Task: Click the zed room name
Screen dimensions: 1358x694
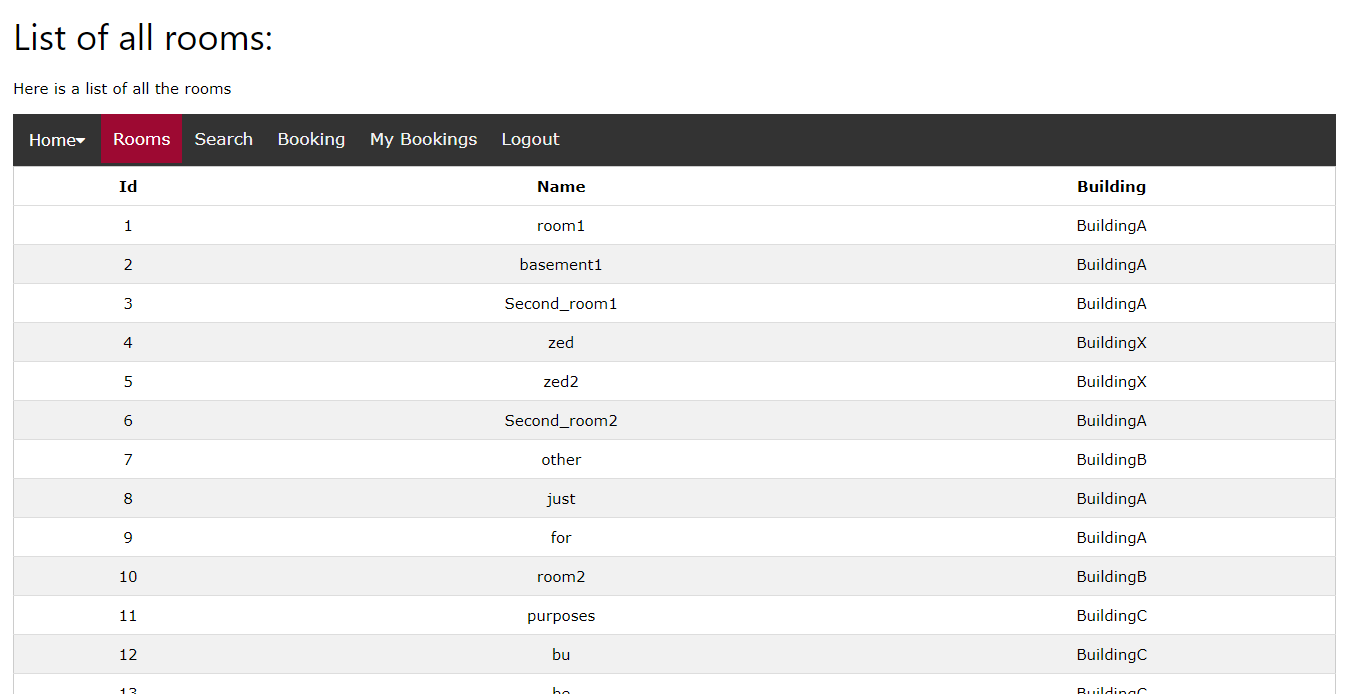Action: coord(561,343)
